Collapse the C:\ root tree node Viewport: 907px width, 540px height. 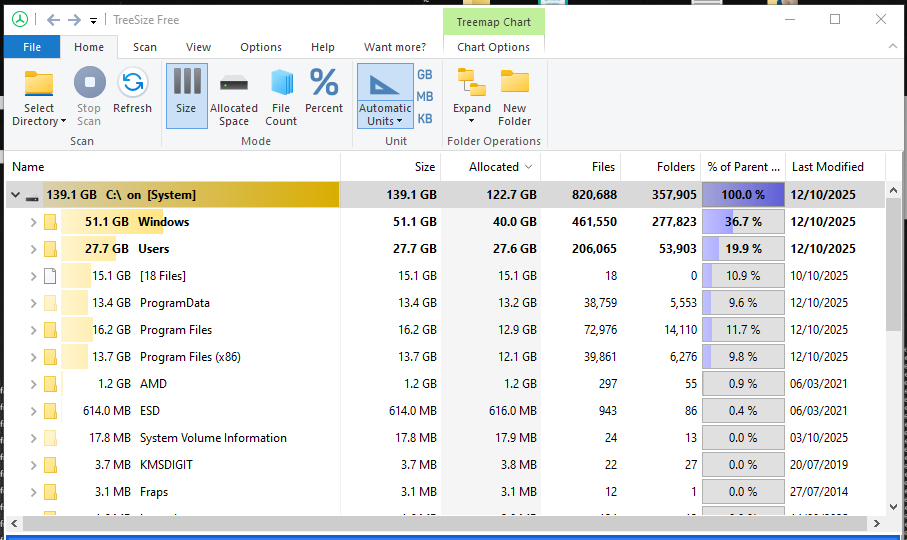pos(16,195)
